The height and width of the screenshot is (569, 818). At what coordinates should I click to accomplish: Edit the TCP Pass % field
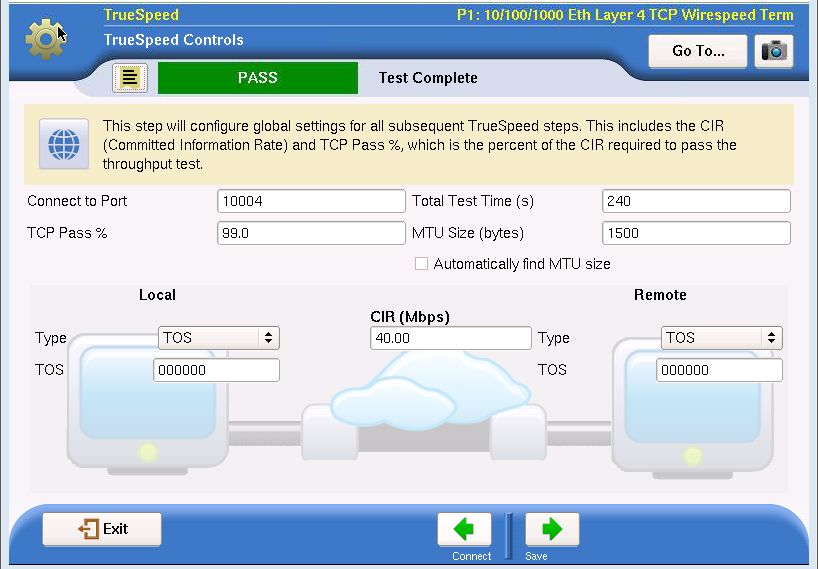coord(311,233)
